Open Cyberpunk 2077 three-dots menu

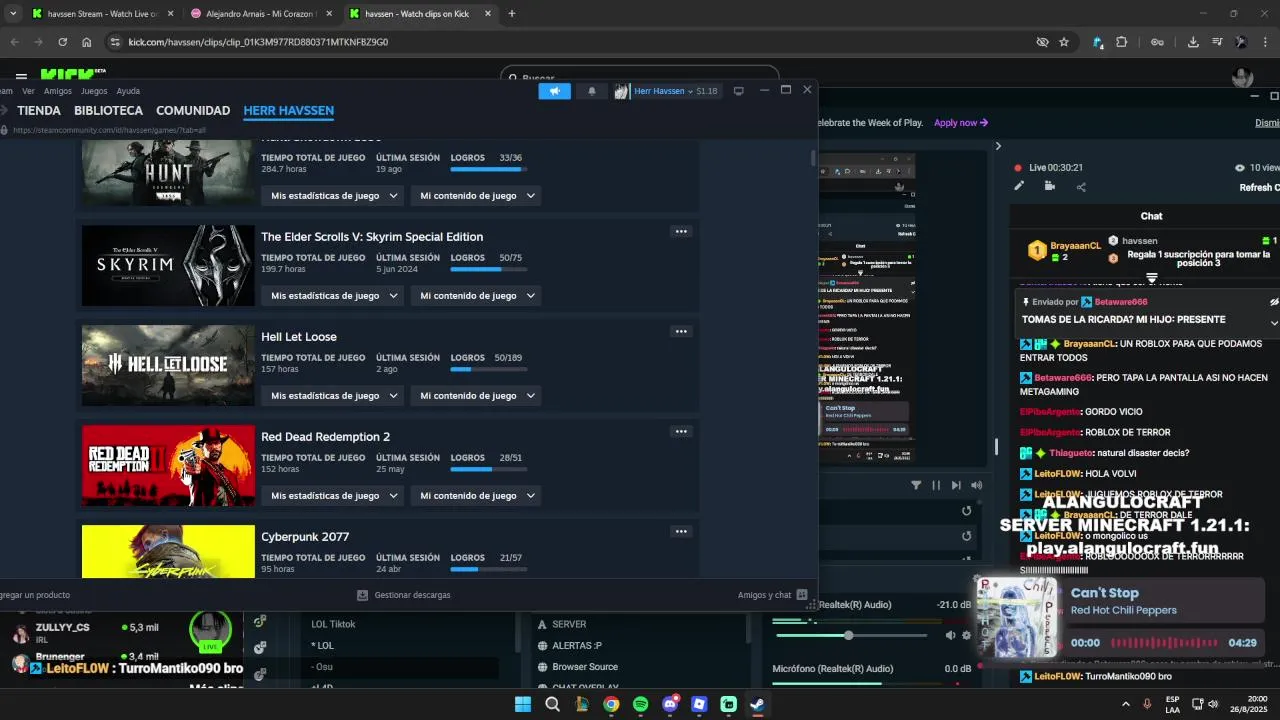pyautogui.click(x=681, y=531)
